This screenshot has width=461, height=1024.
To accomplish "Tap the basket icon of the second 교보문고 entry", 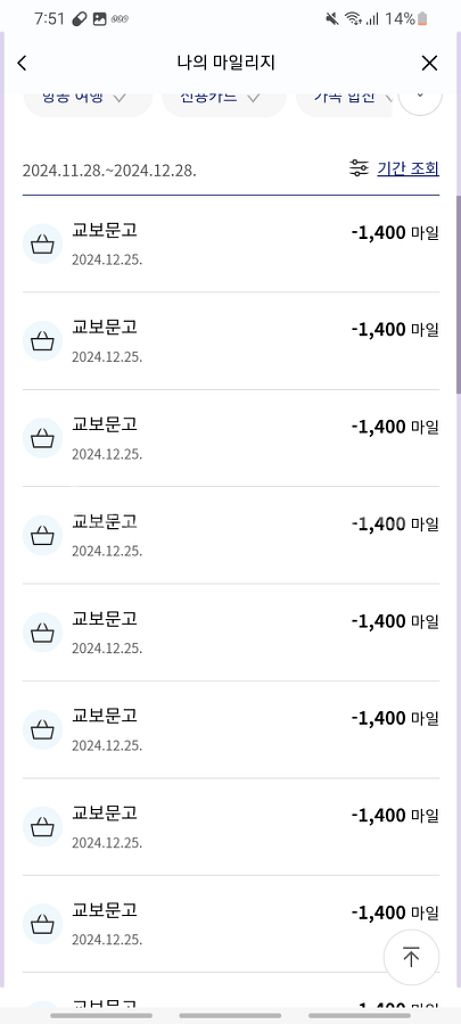I will click(42, 341).
